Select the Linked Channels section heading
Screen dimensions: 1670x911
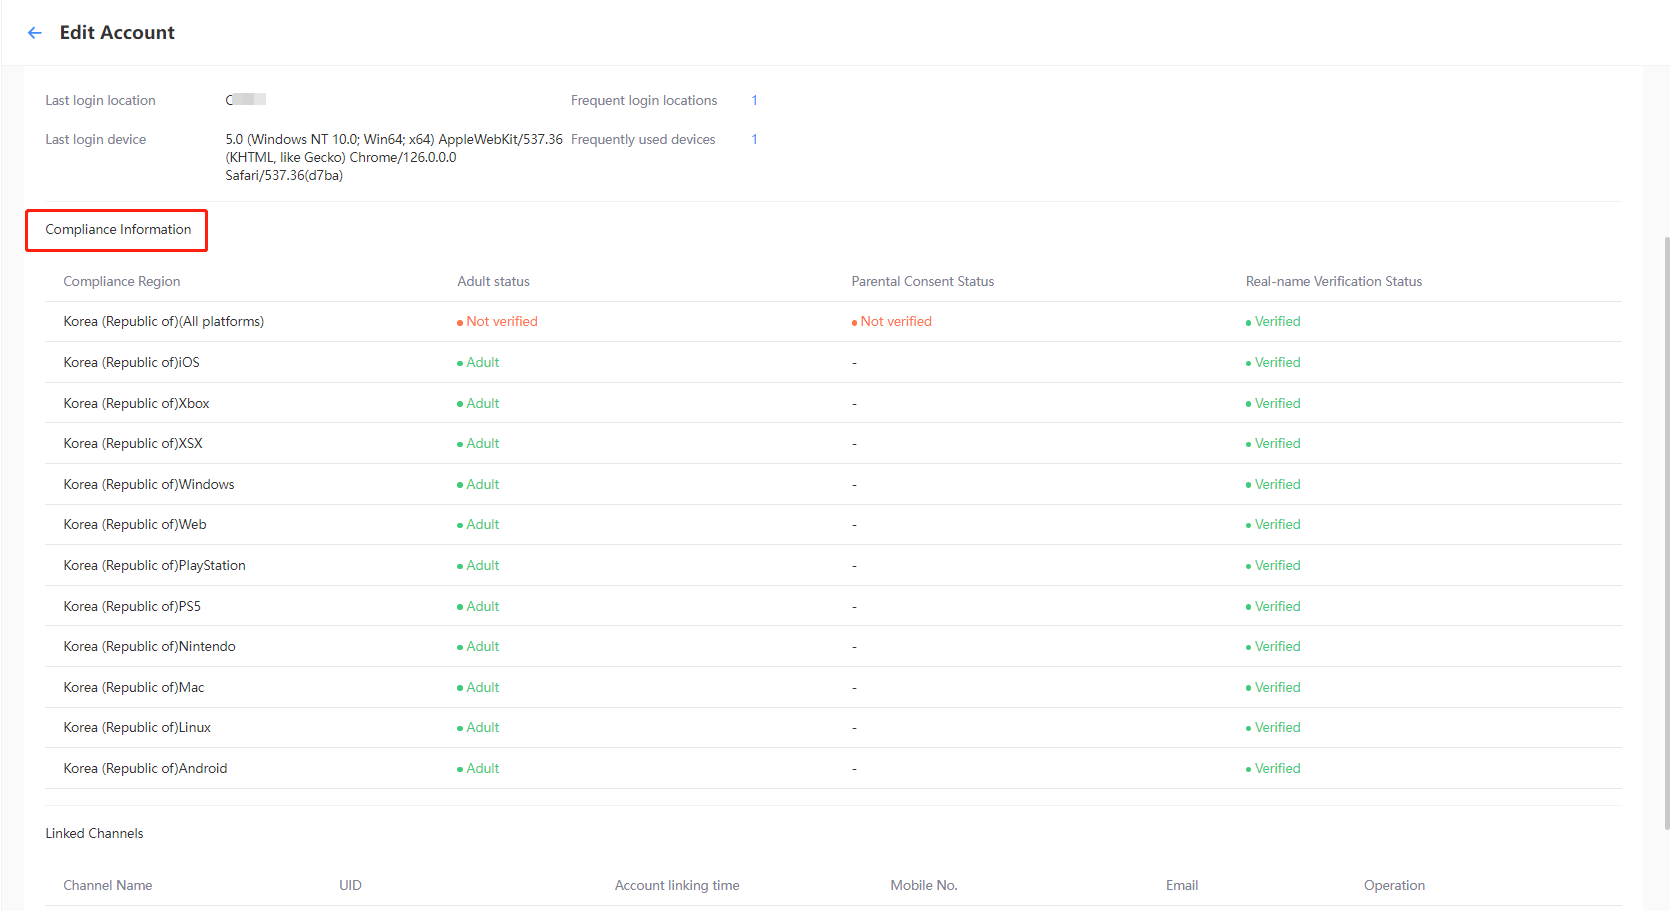94,834
